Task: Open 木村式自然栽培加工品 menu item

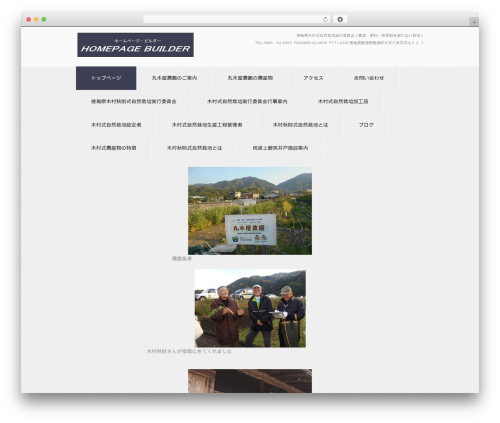Action: (x=343, y=101)
